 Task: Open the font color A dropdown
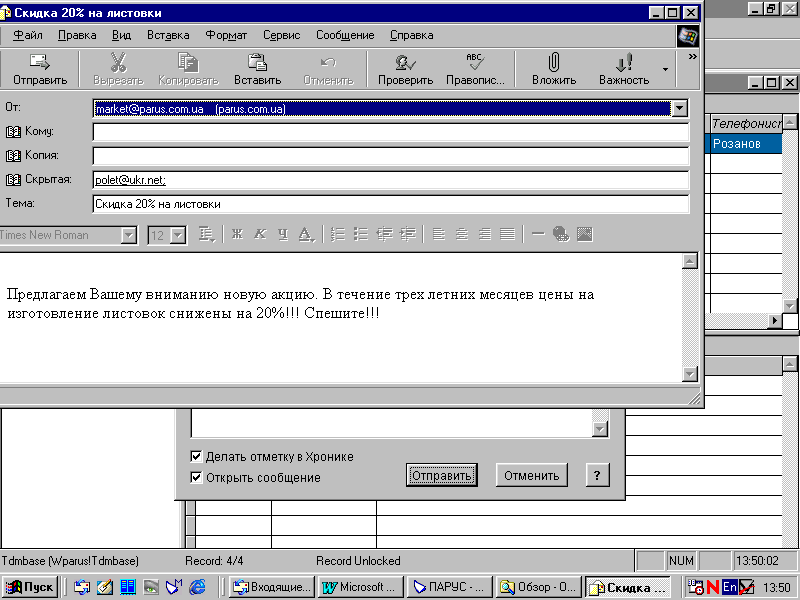(306, 234)
